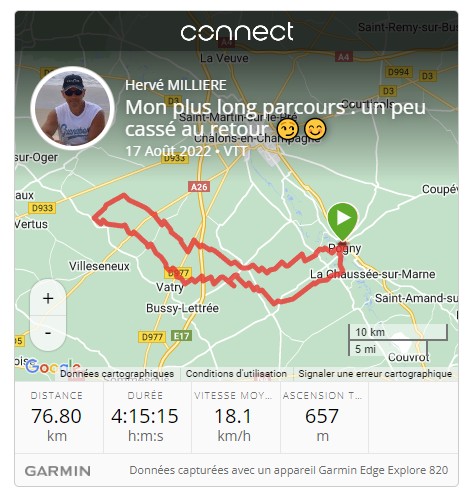Click Signaler une erreur cartographique
The width and height of the screenshot is (472, 499).
pyautogui.click(x=375, y=374)
